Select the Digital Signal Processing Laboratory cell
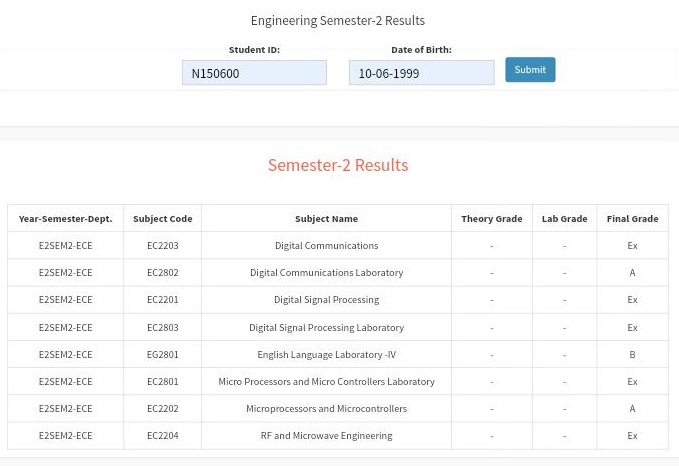The width and height of the screenshot is (679, 466). 326,327
